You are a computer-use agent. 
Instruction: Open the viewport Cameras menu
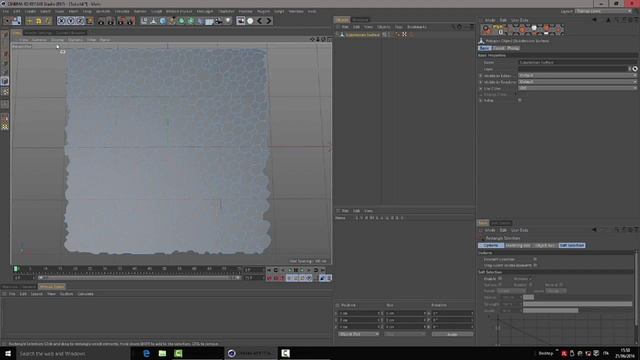click(x=39, y=40)
